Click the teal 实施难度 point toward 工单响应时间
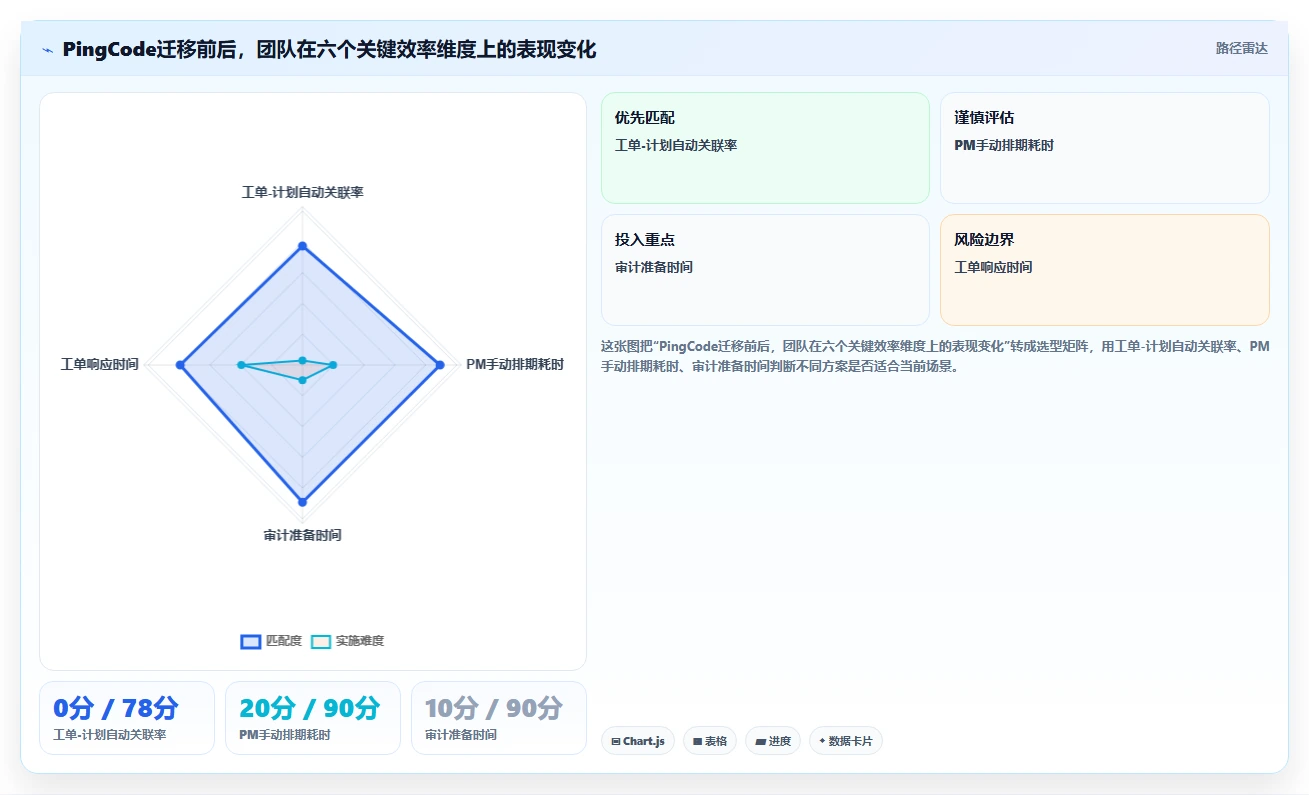The height and width of the screenshot is (795, 1309). click(x=241, y=365)
